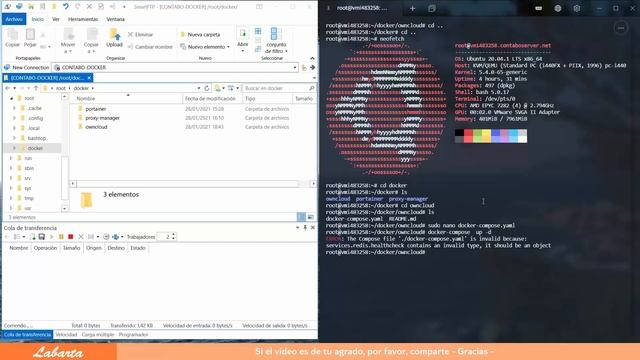
Task: Click Nueva carpeta in the ribbon
Action: pos(200,35)
